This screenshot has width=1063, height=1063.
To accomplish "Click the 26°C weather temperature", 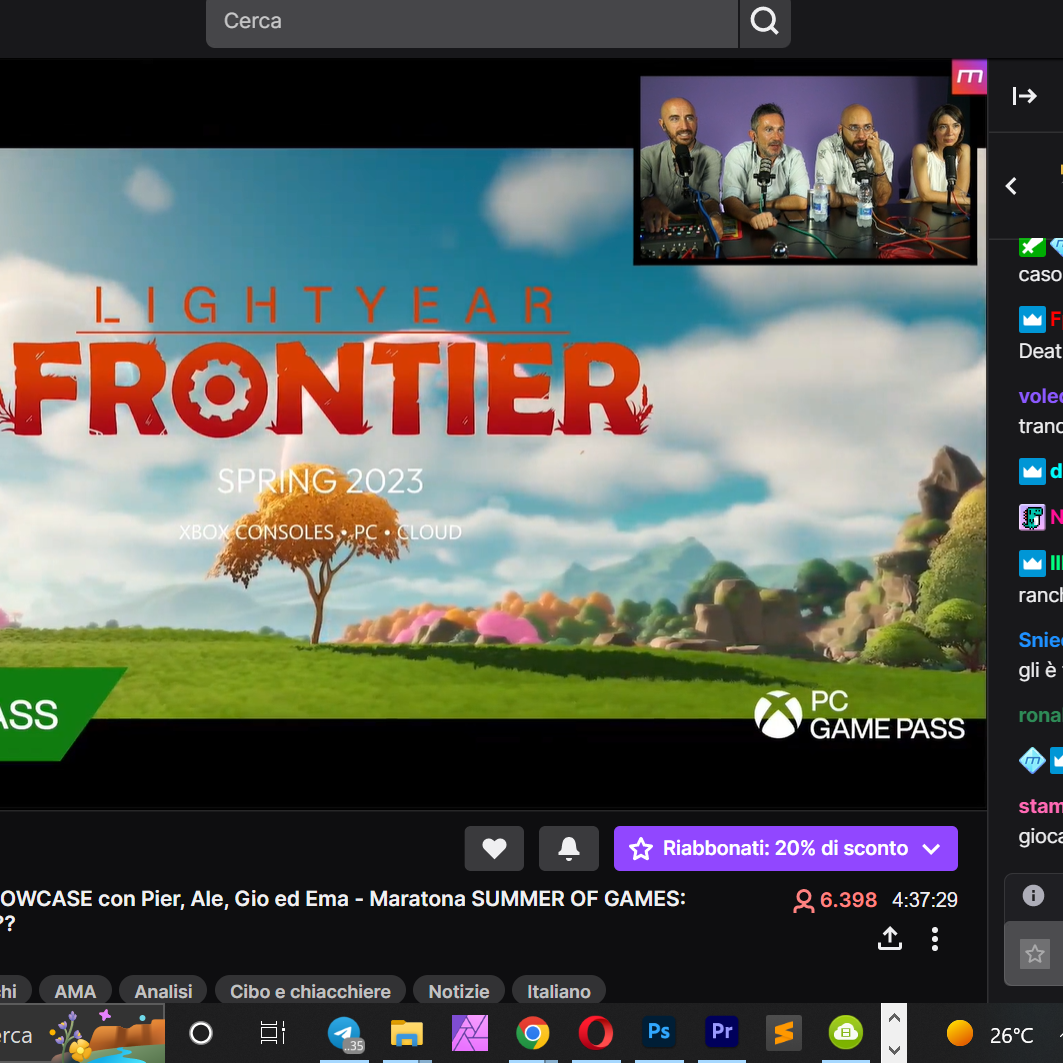I will 1011,1035.
